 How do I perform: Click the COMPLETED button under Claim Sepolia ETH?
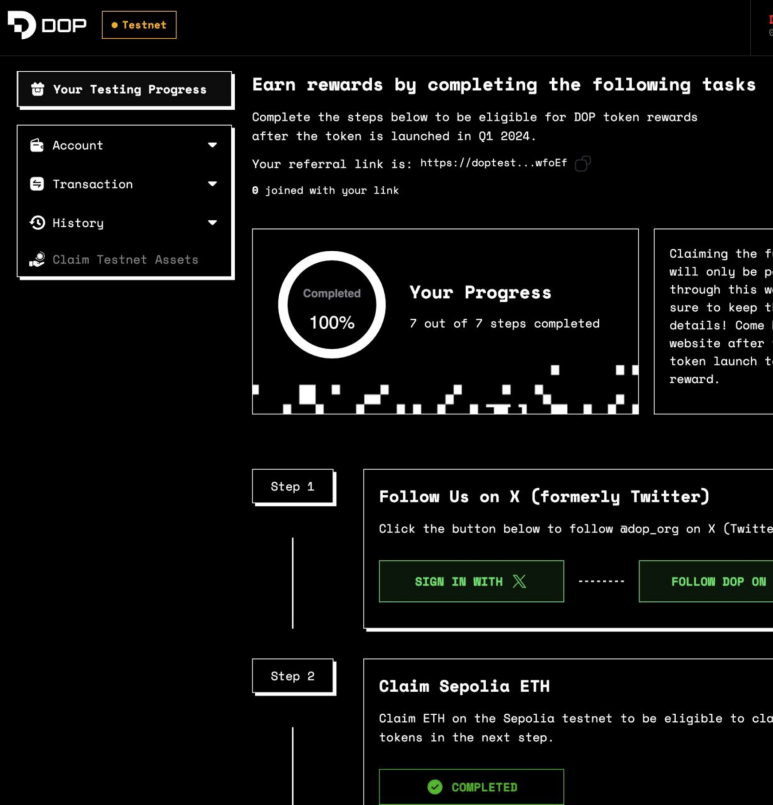tap(471, 787)
